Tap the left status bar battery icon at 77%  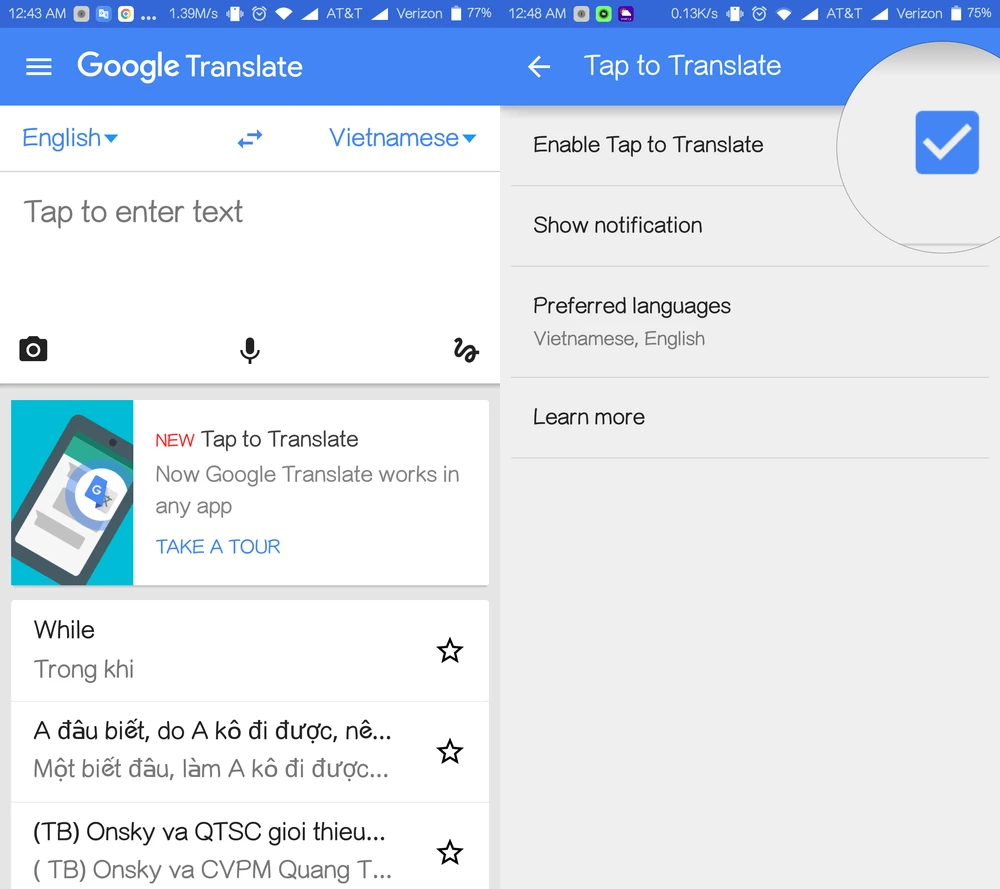point(456,13)
